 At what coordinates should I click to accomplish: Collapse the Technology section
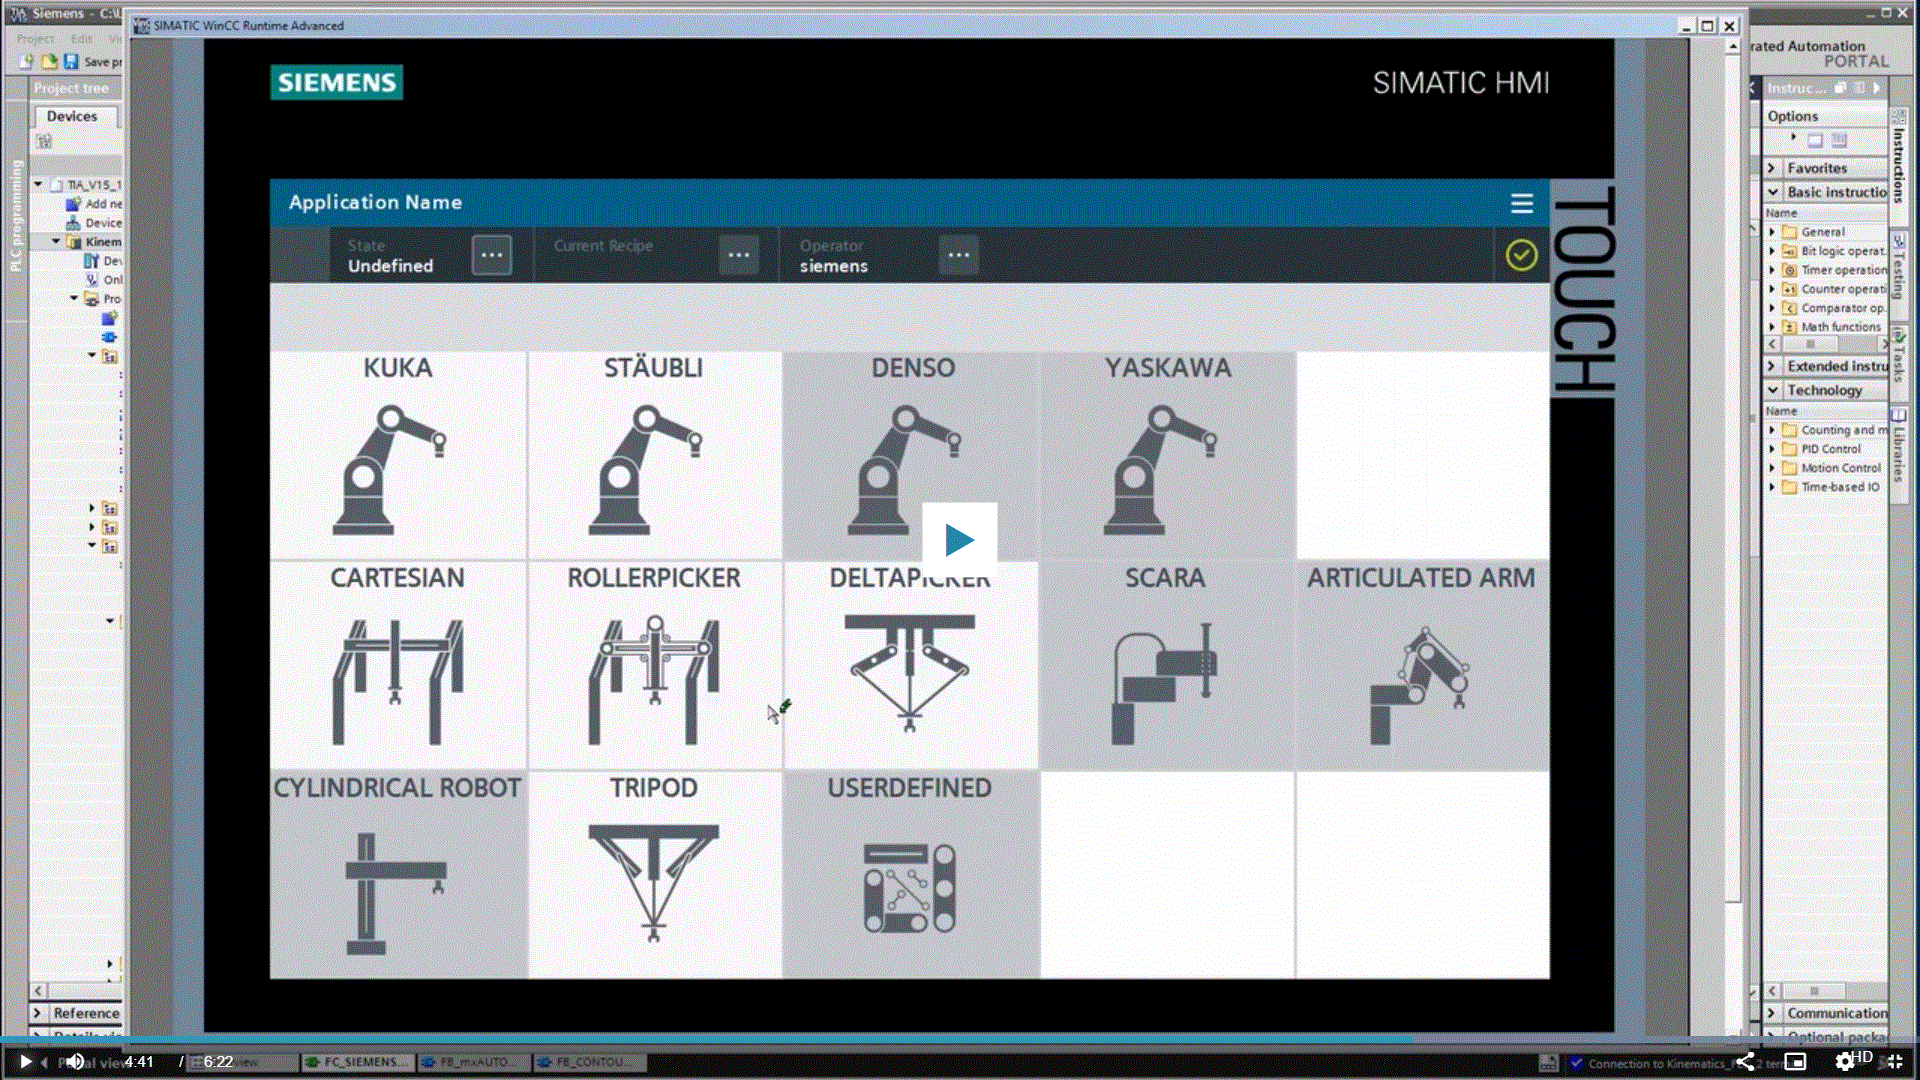(1772, 390)
